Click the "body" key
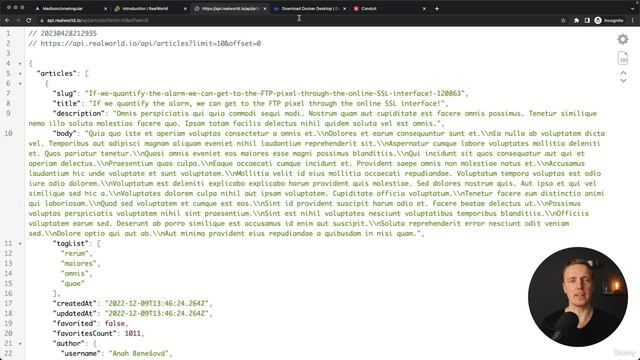Viewport: 640px width, 360px height. click(65, 133)
